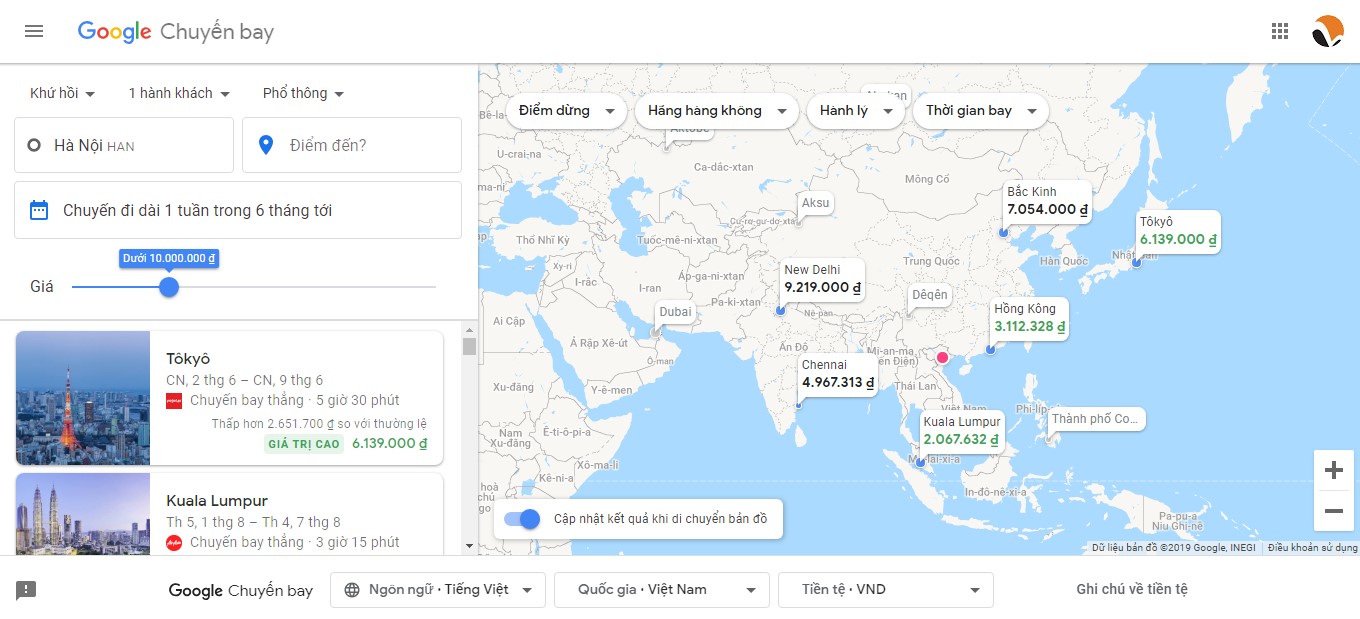1360x619 pixels.
Task: Expand the Khứ hồi trip type dropdown
Action: click(x=63, y=93)
